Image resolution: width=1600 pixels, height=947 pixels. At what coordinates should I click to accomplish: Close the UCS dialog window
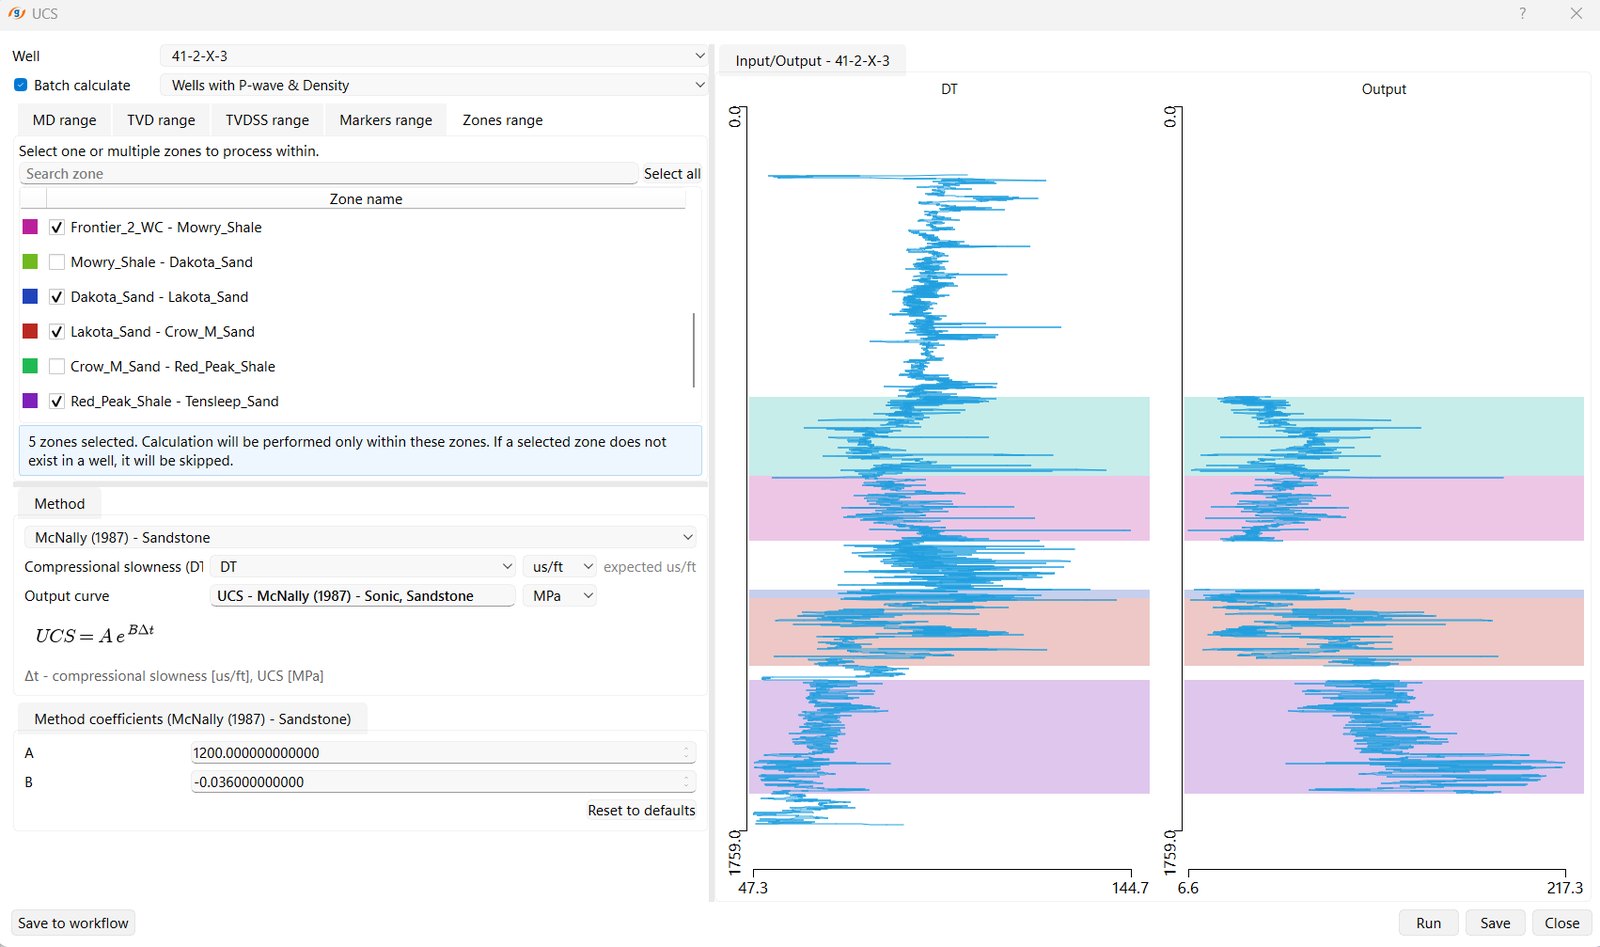tap(1576, 14)
